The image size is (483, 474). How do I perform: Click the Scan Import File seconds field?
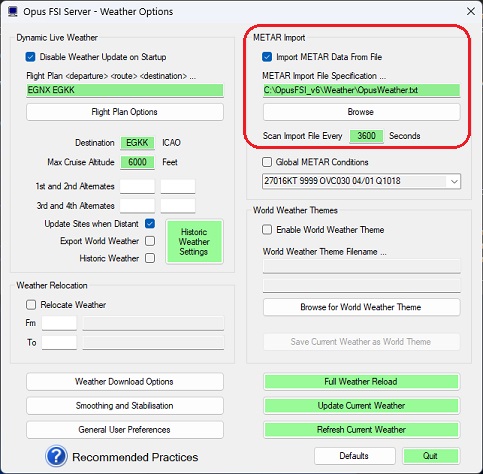[366, 136]
